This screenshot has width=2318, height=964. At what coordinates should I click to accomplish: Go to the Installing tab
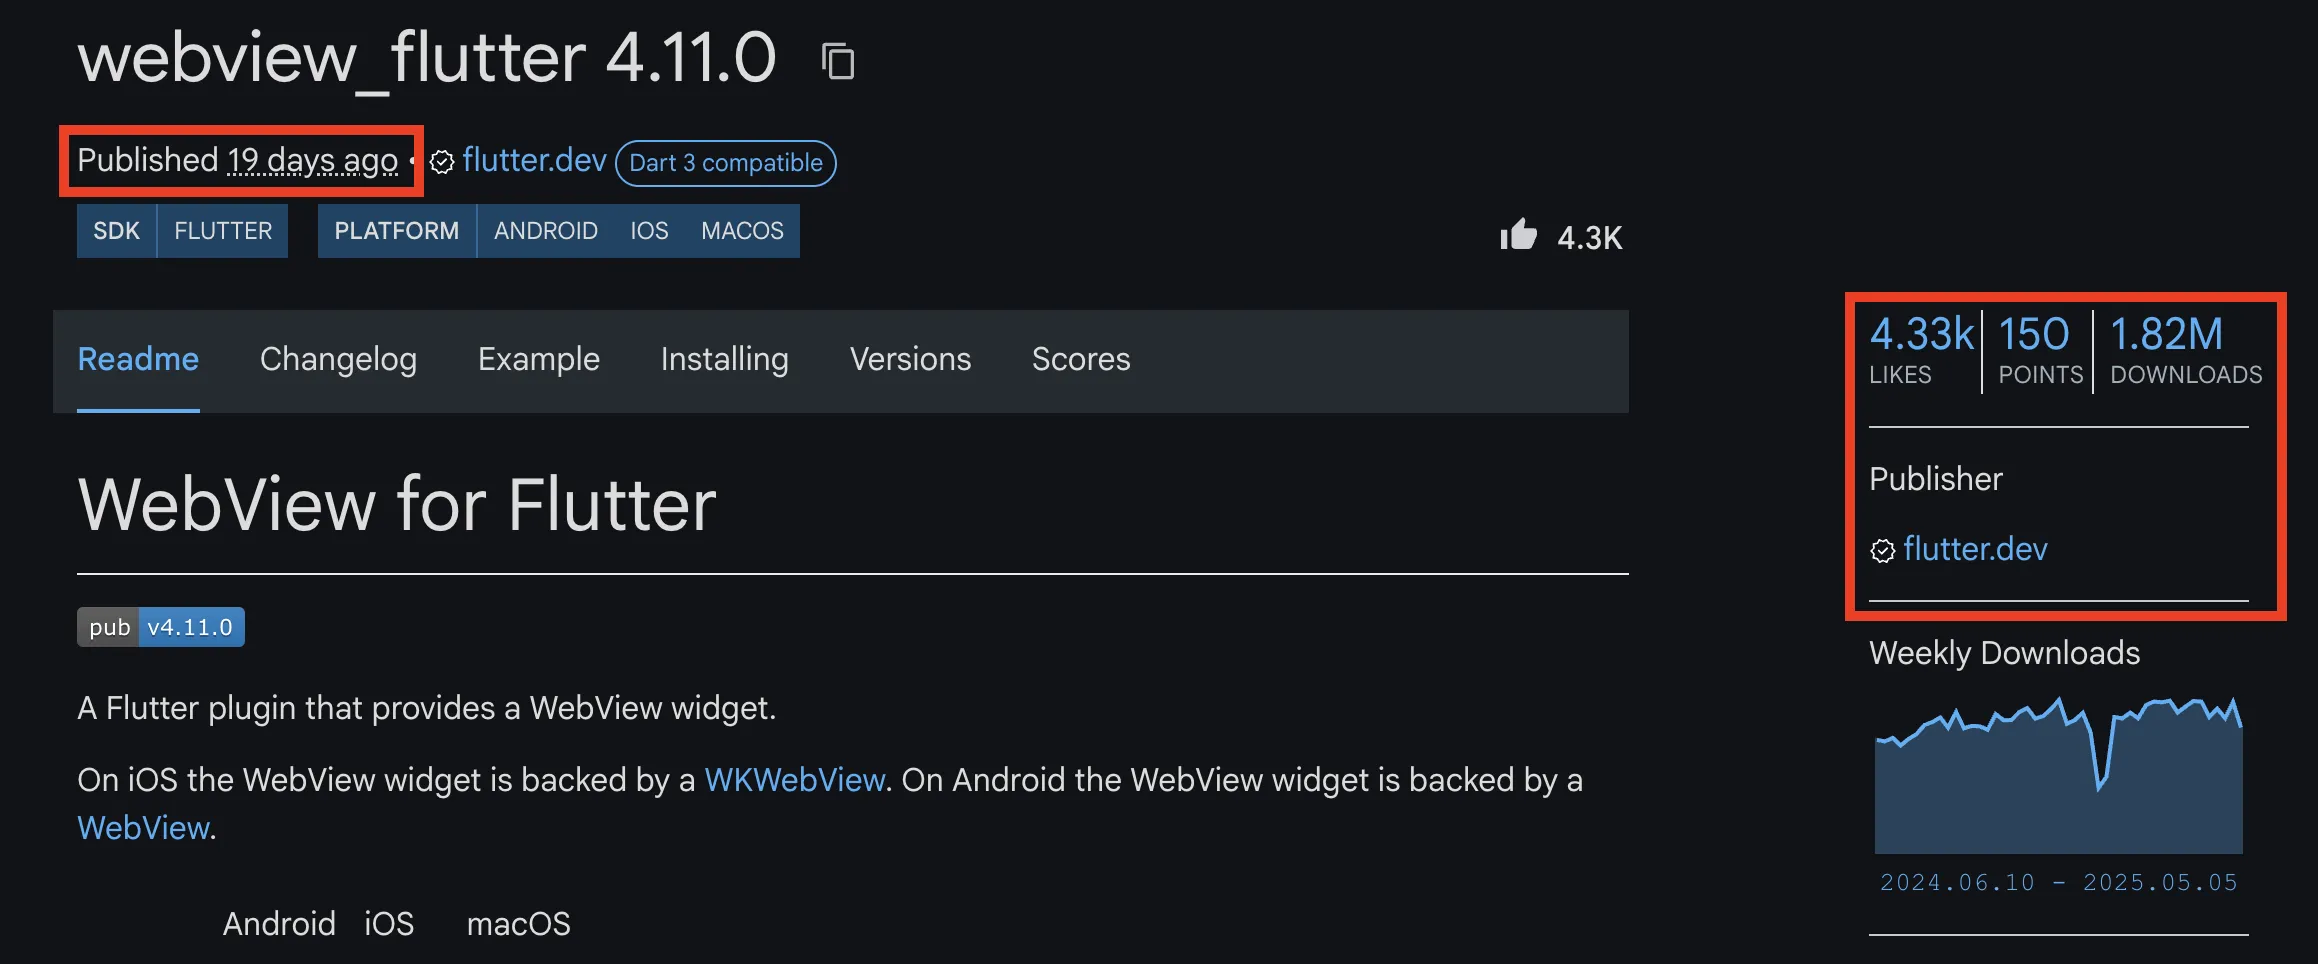coord(725,359)
